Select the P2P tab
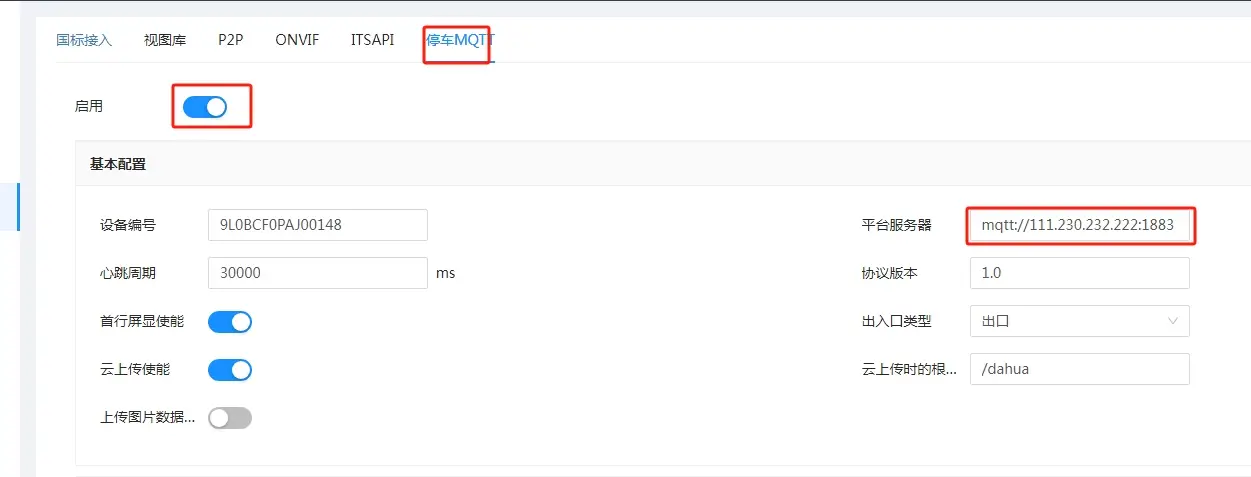This screenshot has height=477, width=1251. (231, 40)
